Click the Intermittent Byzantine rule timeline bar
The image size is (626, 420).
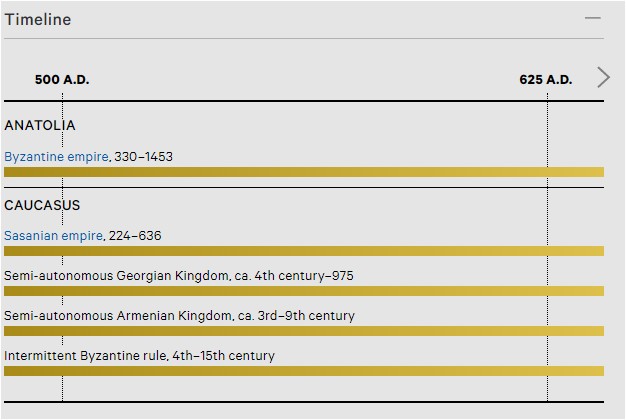click(x=304, y=371)
